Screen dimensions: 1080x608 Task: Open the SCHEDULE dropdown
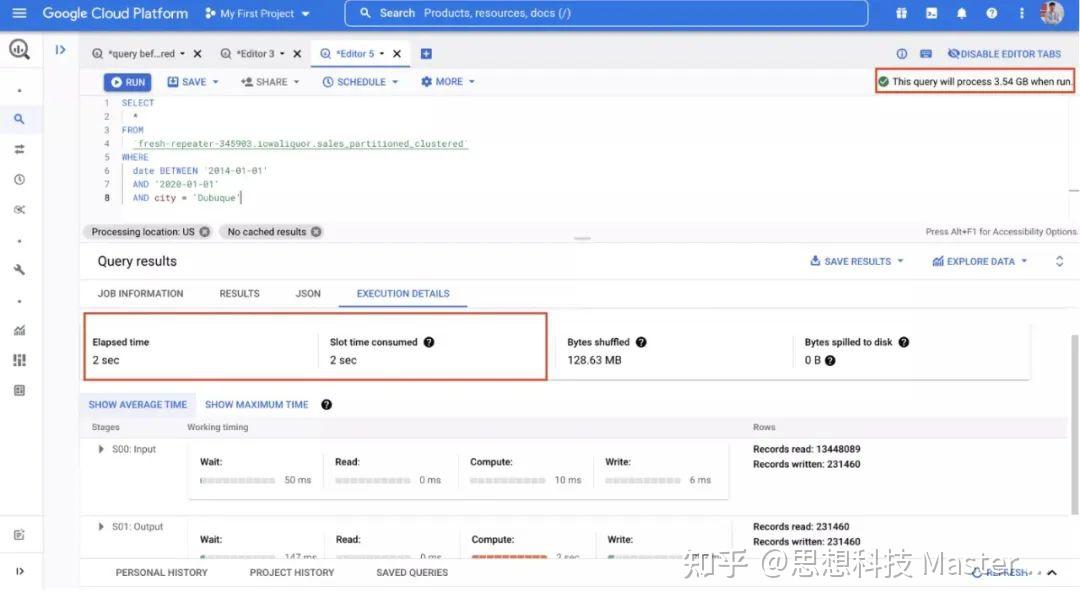pos(360,82)
